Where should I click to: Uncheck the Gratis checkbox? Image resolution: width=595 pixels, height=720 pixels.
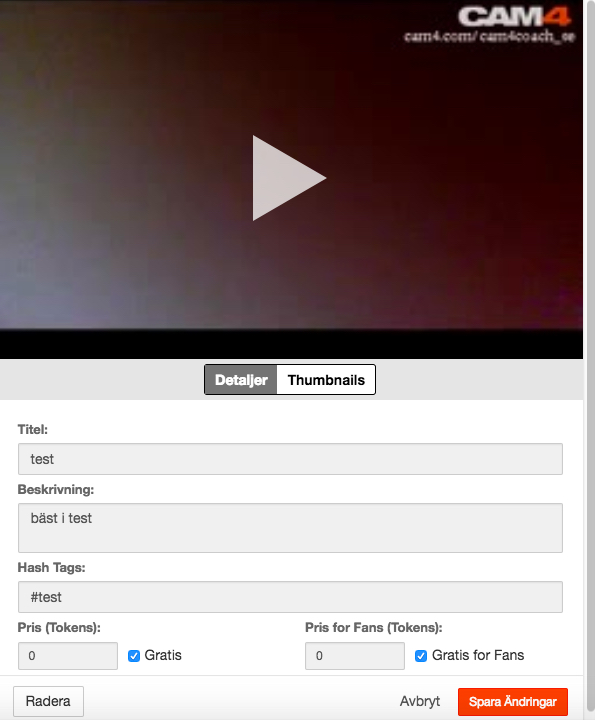point(134,656)
